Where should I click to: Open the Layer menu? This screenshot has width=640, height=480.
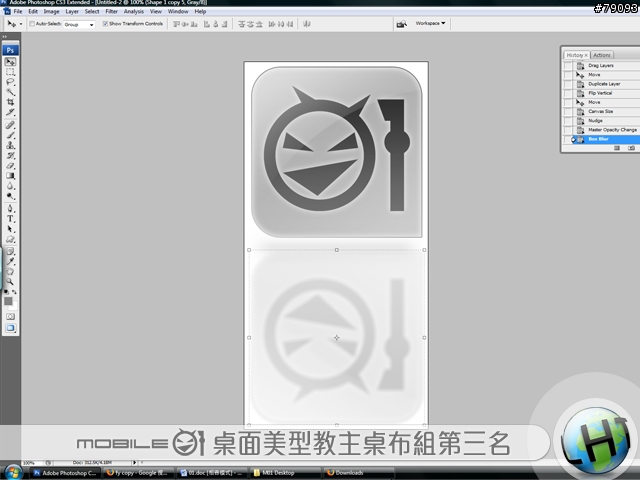coord(72,11)
